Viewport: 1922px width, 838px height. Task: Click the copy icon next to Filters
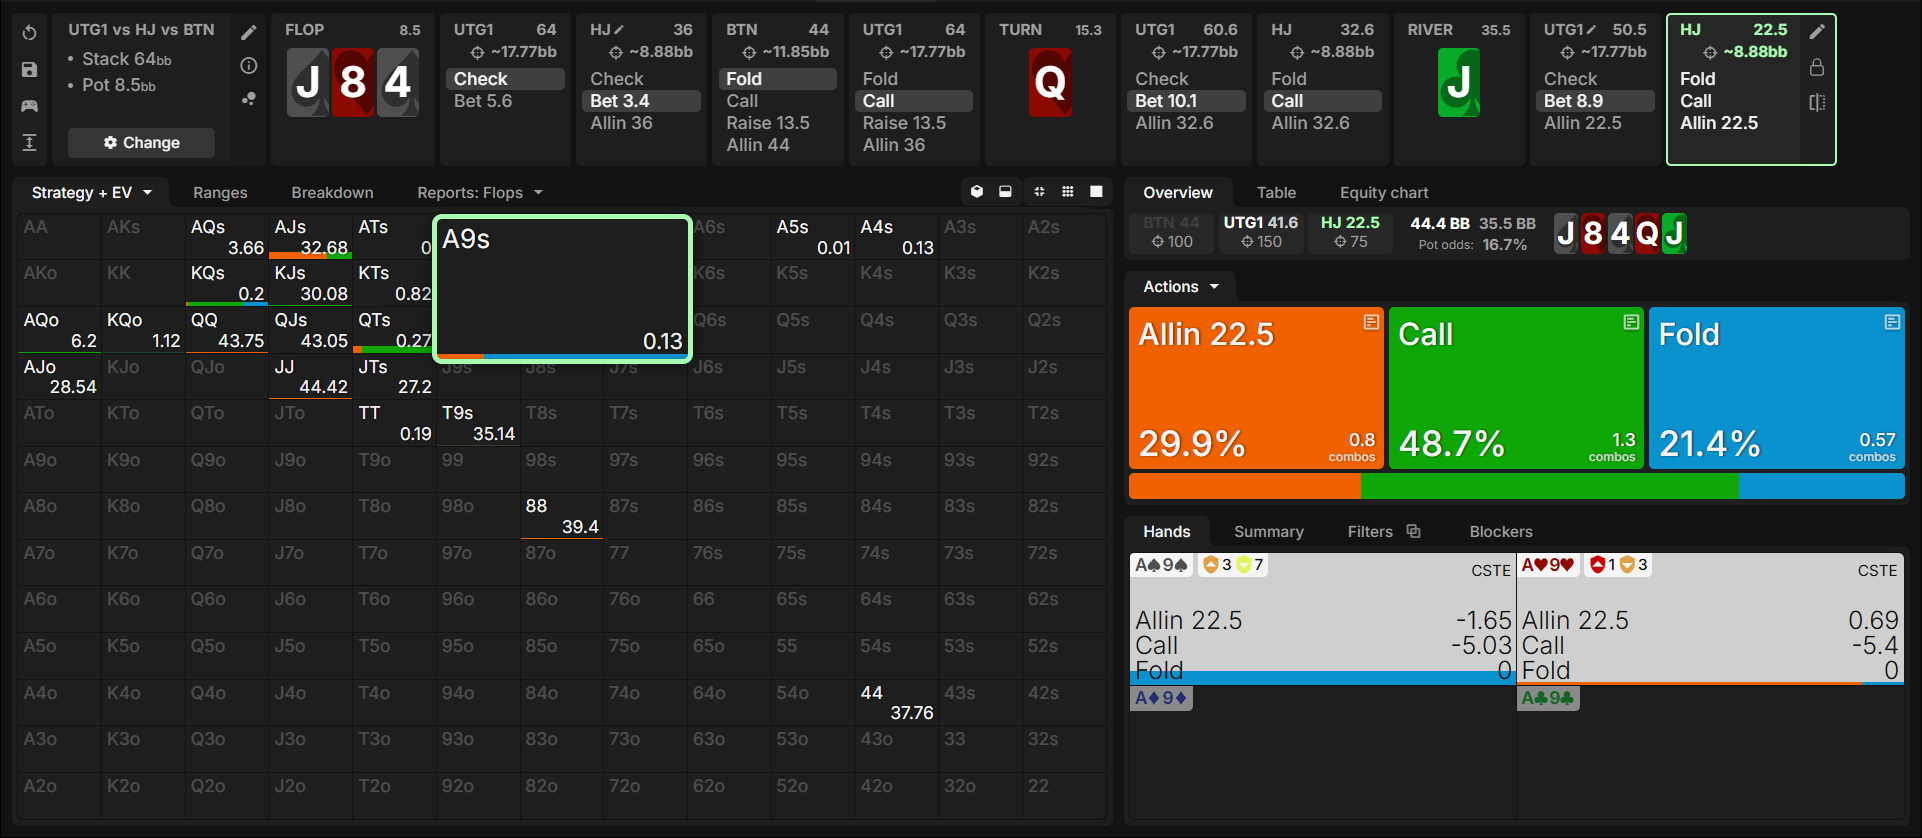(1413, 531)
